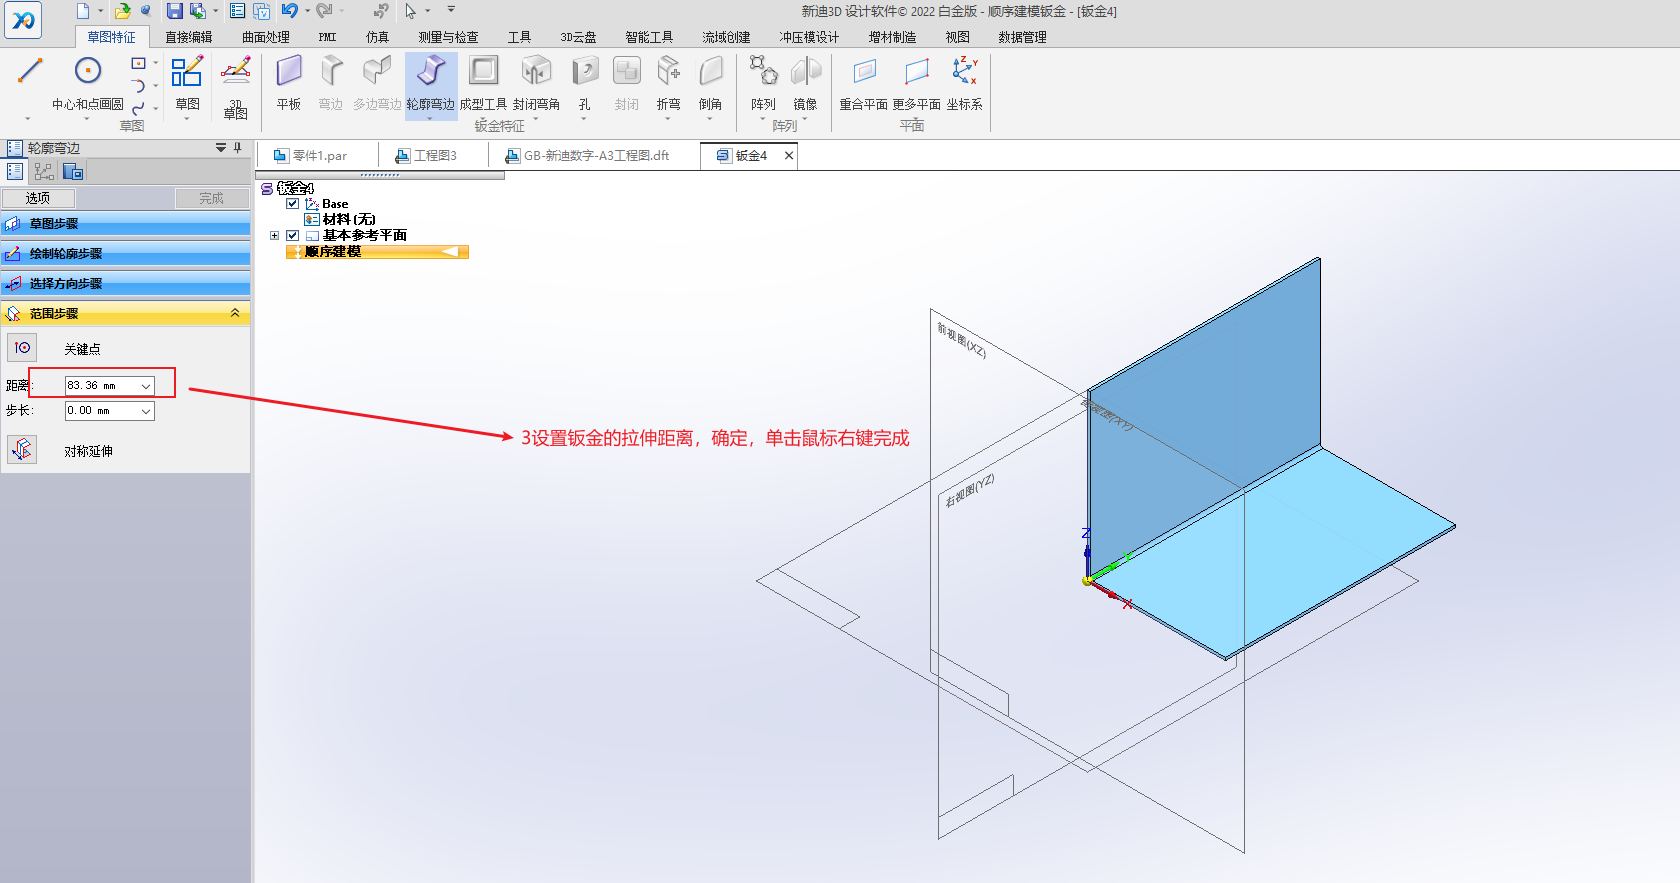Viewport: 1680px width, 883px height.
Task: Save the document with the floppy icon
Action: pos(175,11)
